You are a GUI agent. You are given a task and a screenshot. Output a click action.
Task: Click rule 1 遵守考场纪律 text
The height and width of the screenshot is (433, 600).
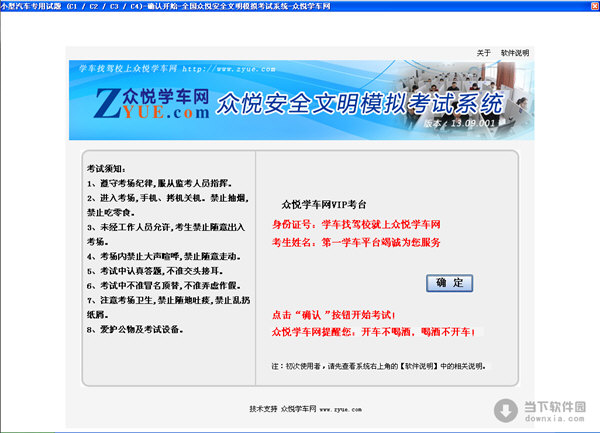pyautogui.click(x=160, y=184)
